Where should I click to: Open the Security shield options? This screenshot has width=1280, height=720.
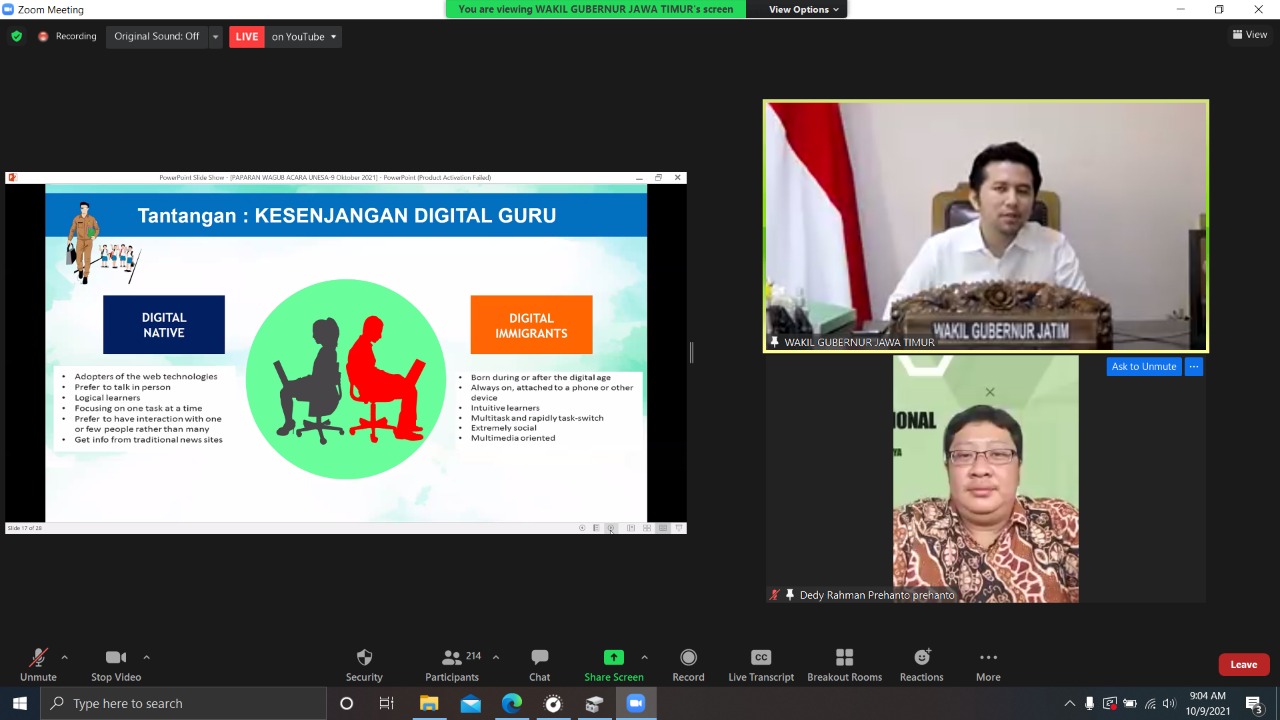coord(364,665)
